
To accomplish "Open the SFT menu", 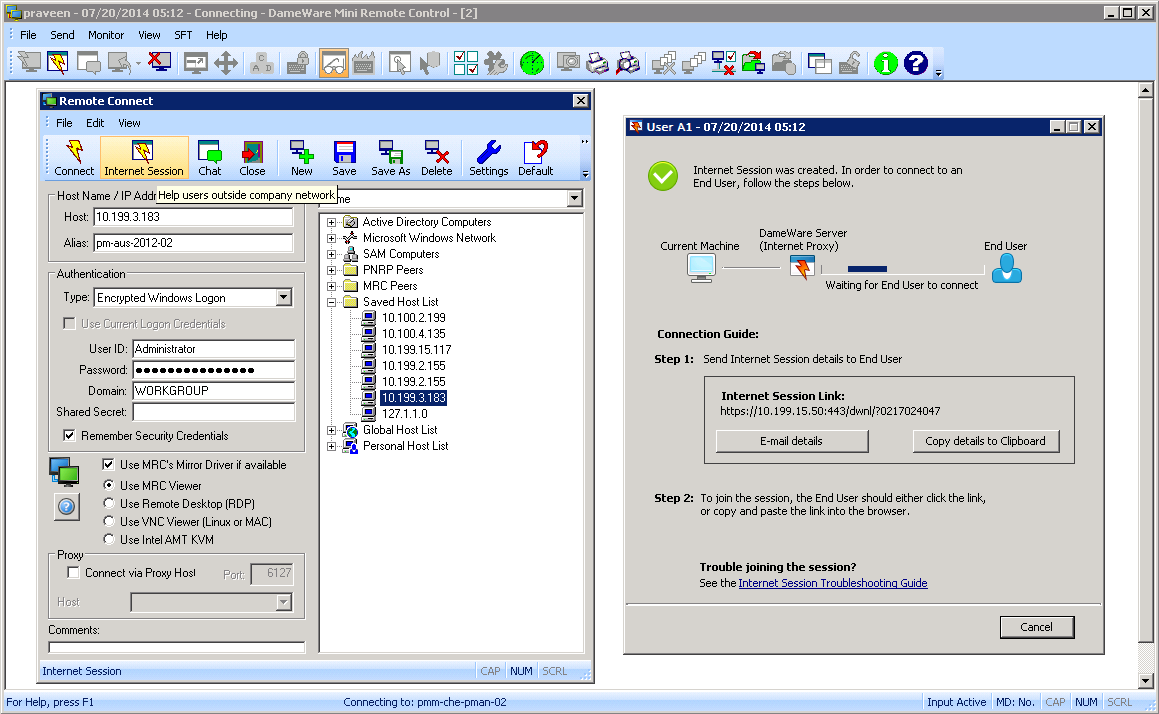I will tap(183, 35).
